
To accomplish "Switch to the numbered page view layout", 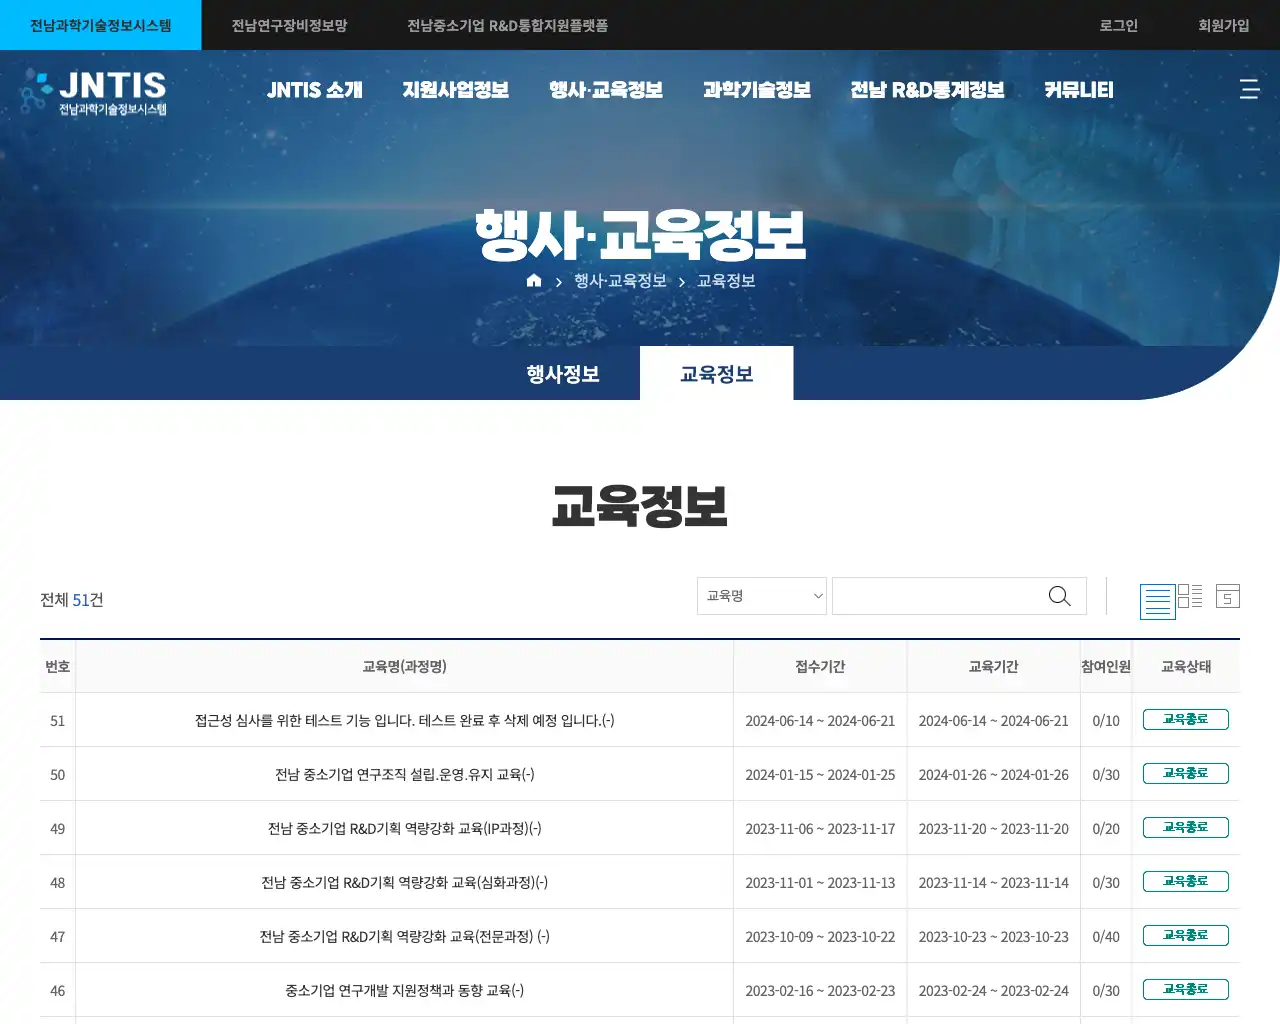I will [x=1227, y=597].
